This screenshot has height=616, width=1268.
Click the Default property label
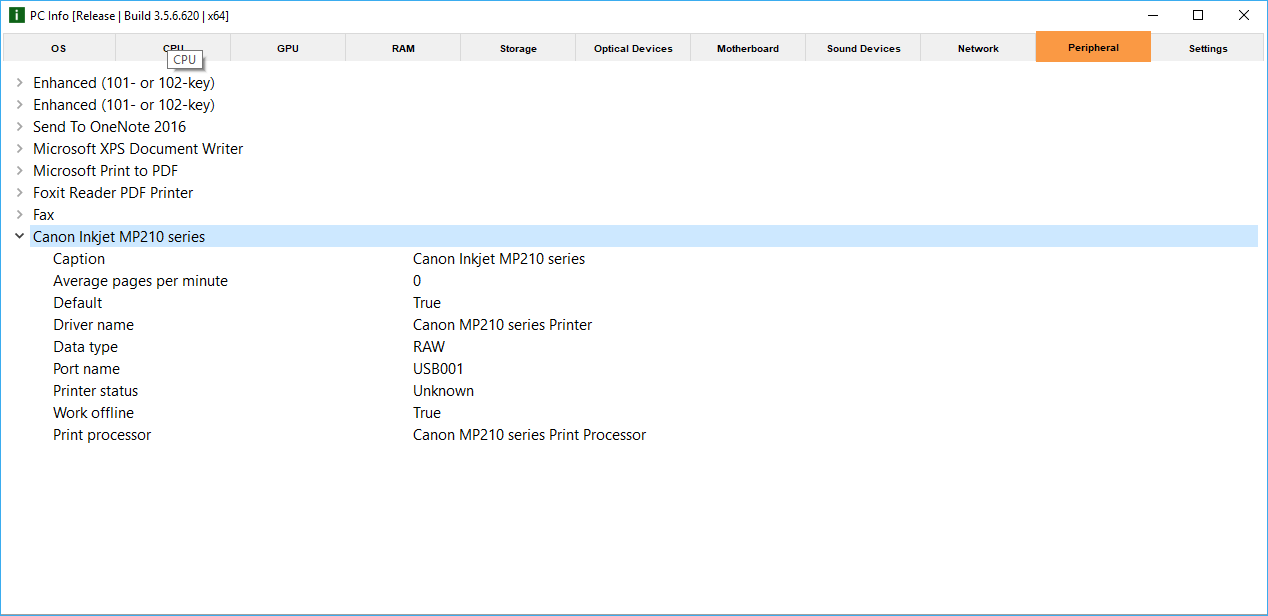(x=78, y=303)
